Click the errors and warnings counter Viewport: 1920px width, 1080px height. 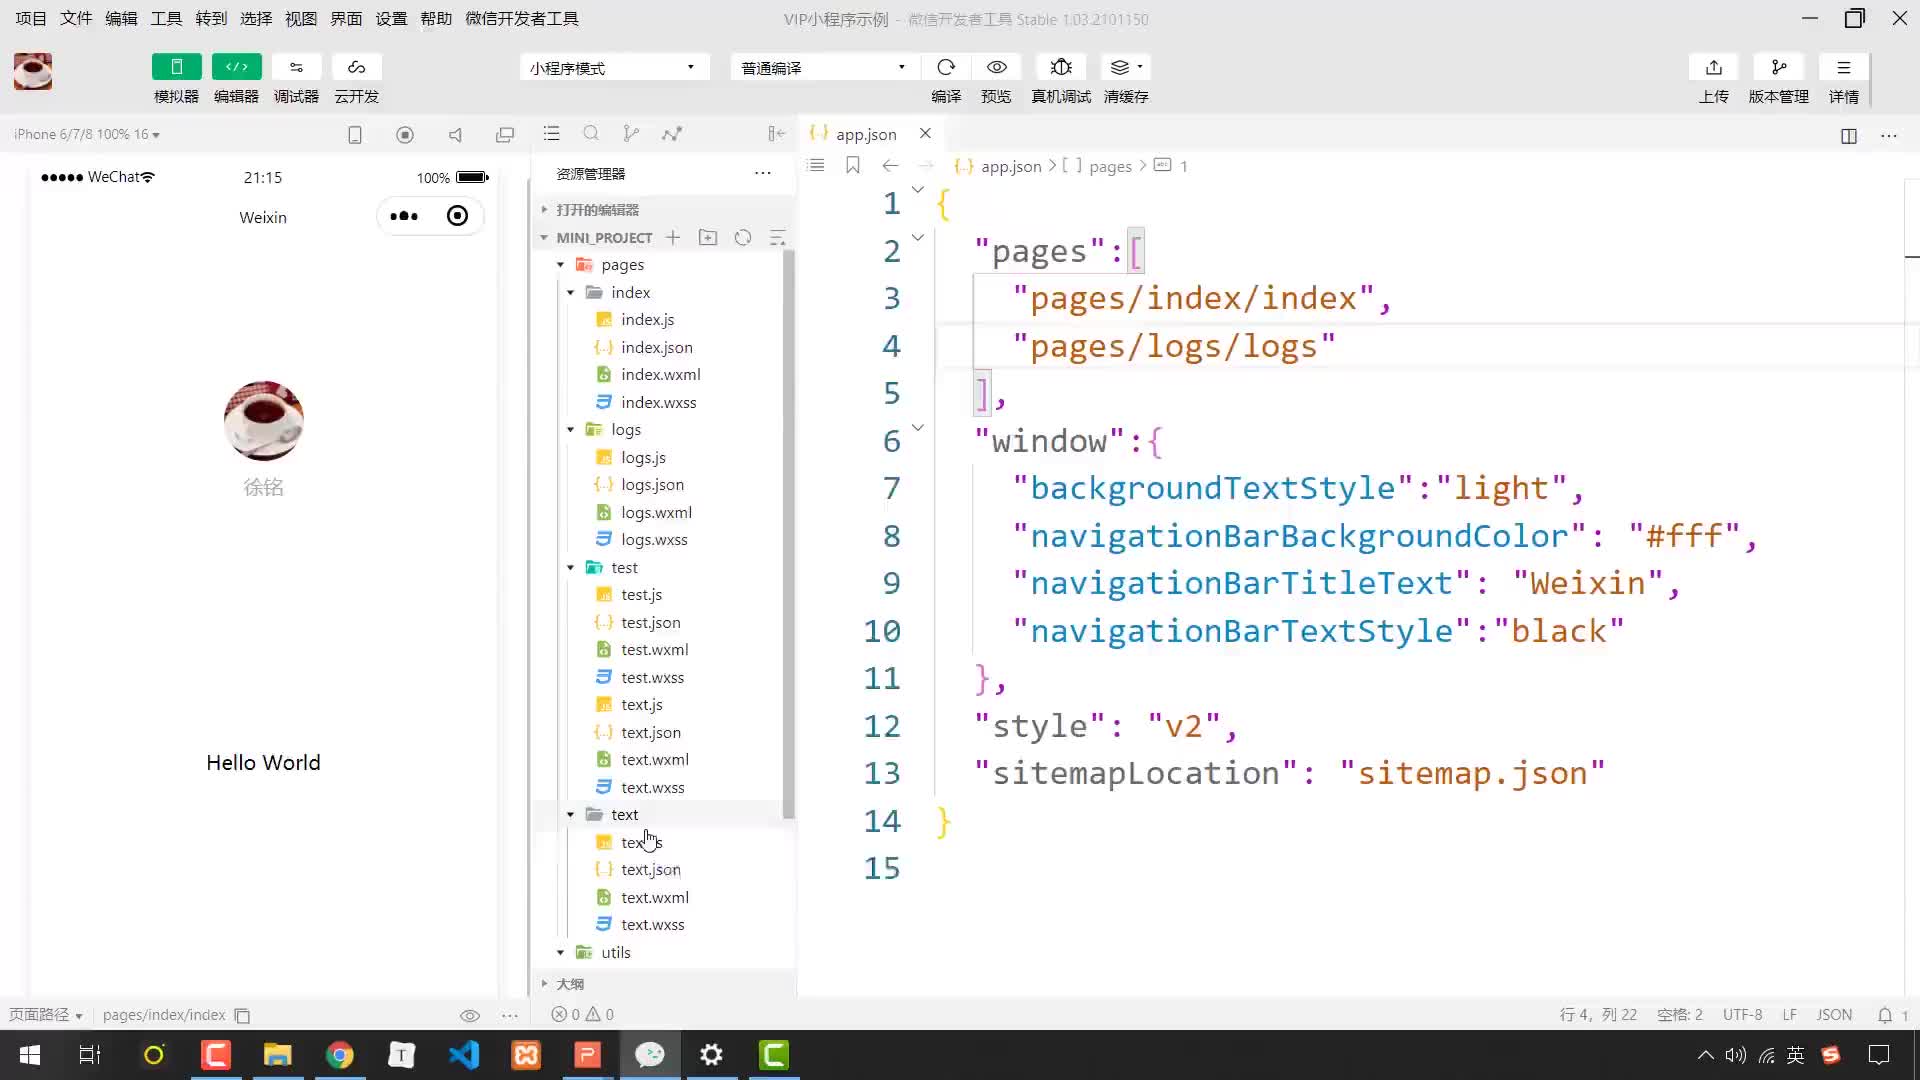[583, 1015]
